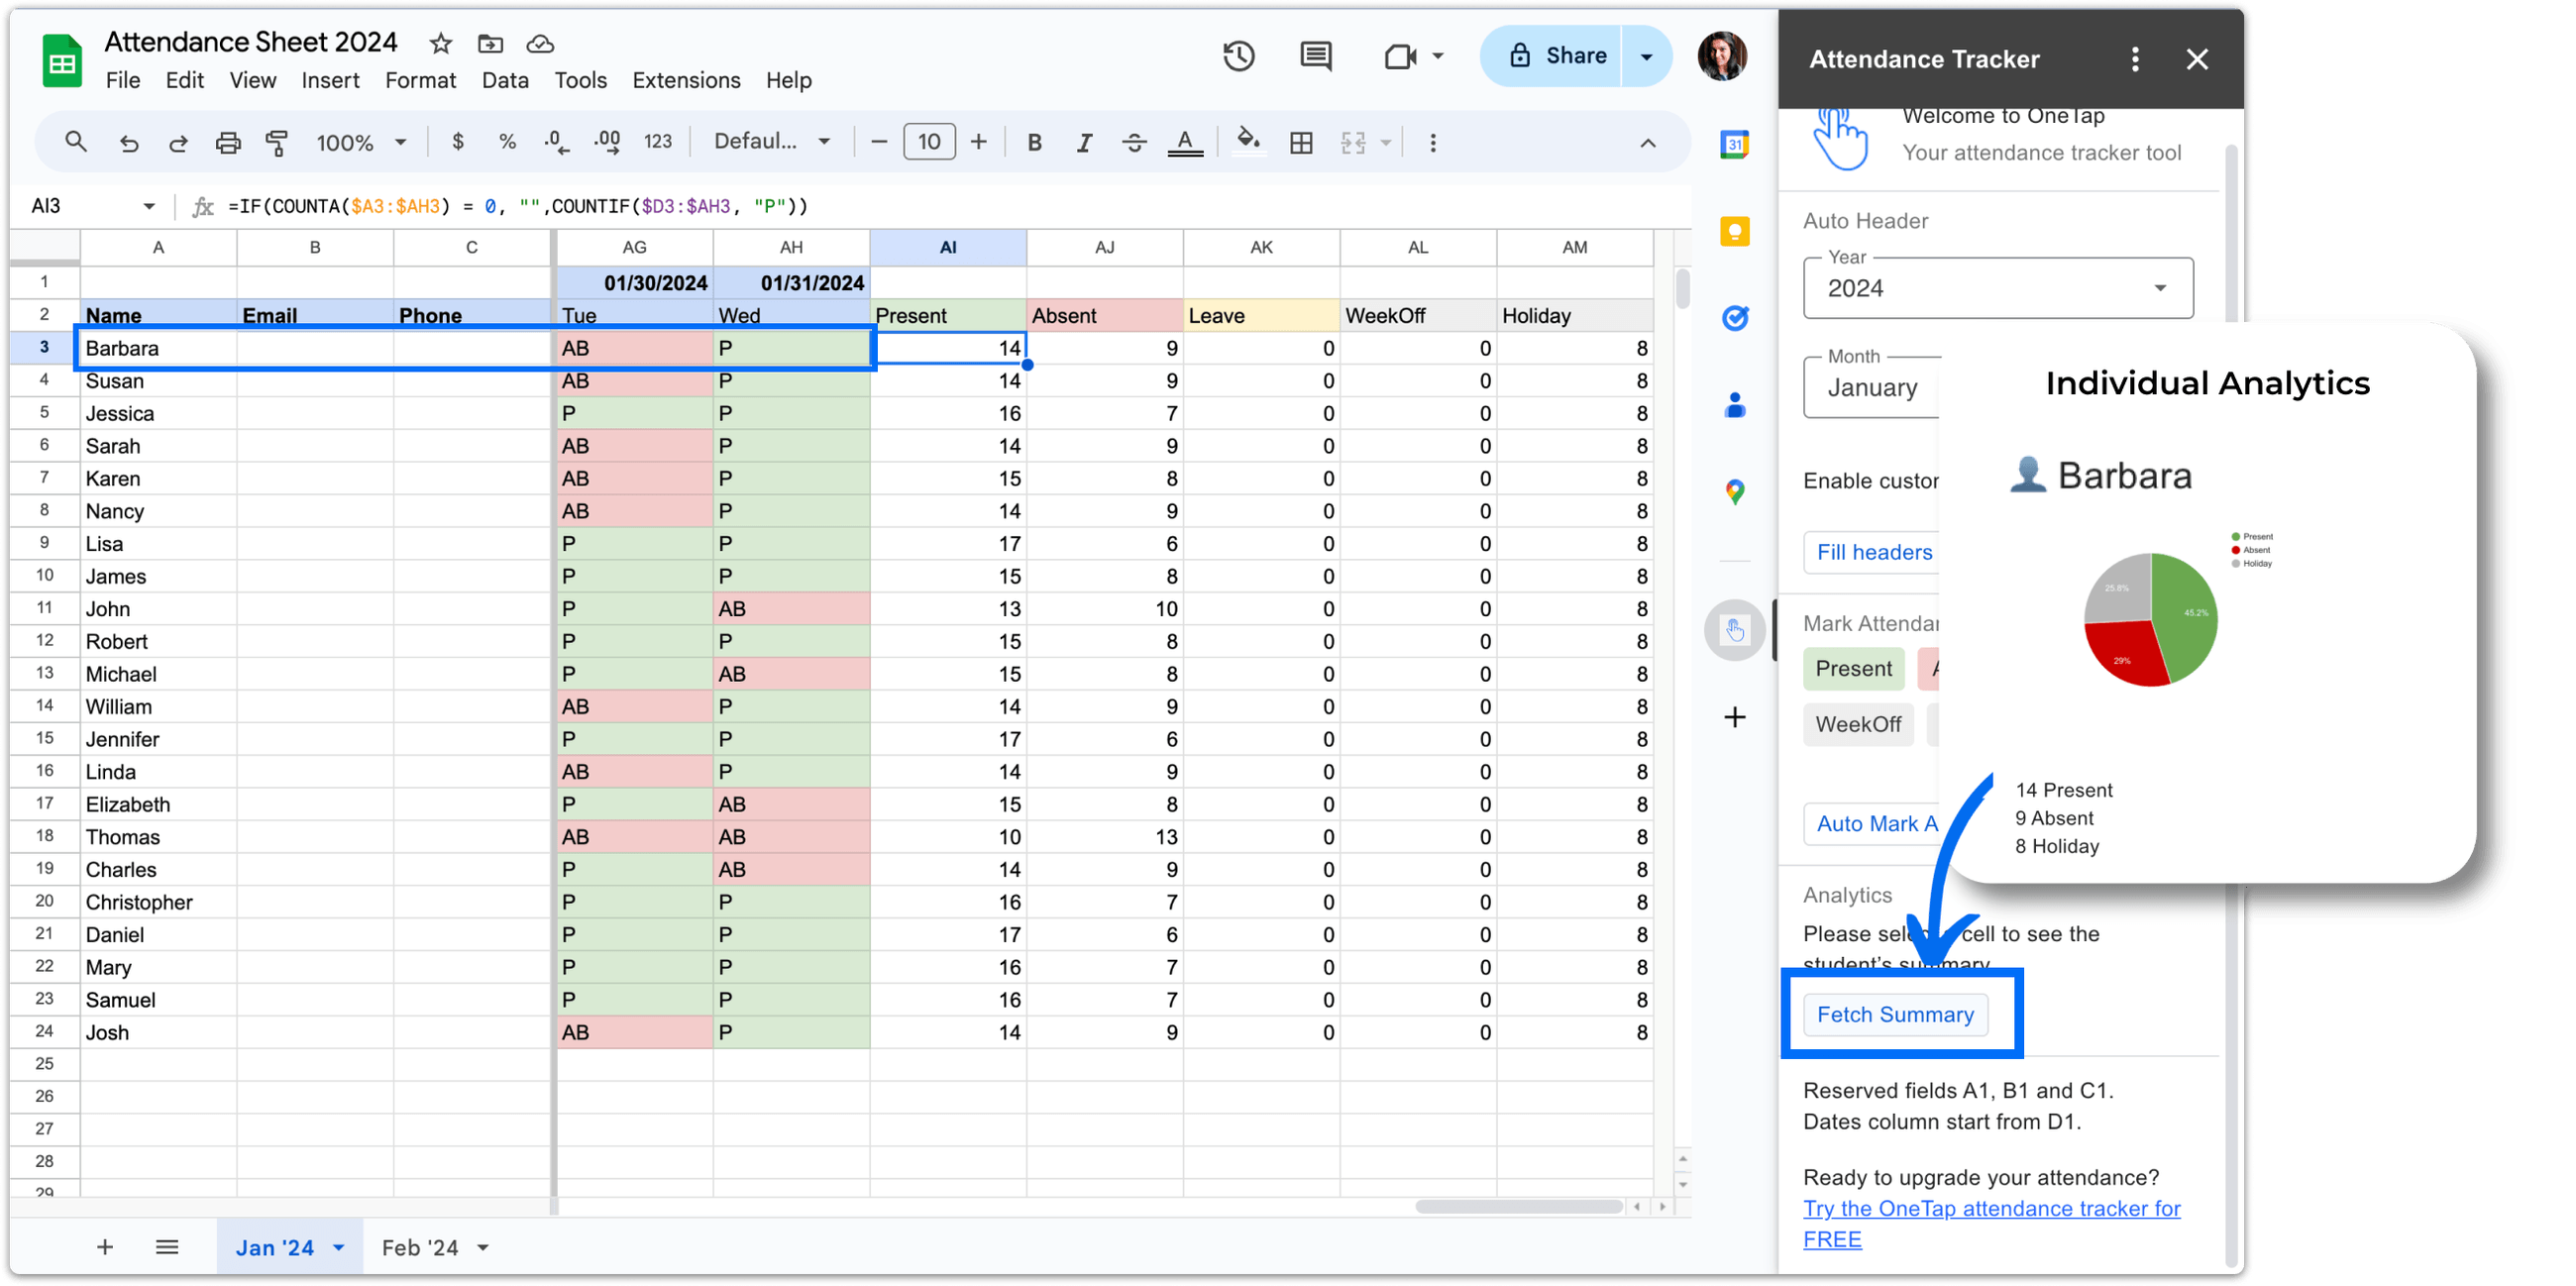Open the OneTap attendance tracker FREE link
This screenshot has height=1286, width=2576.
1991,1208
